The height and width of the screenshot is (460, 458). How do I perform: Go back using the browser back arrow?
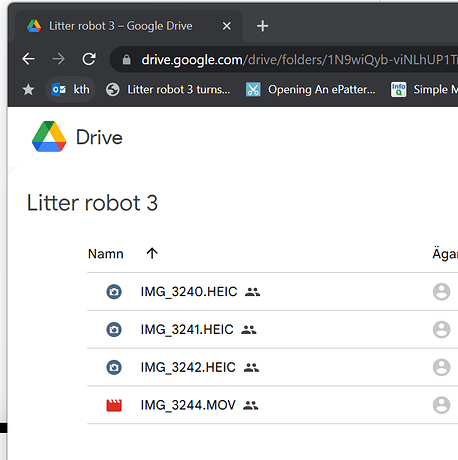pyautogui.click(x=28, y=59)
